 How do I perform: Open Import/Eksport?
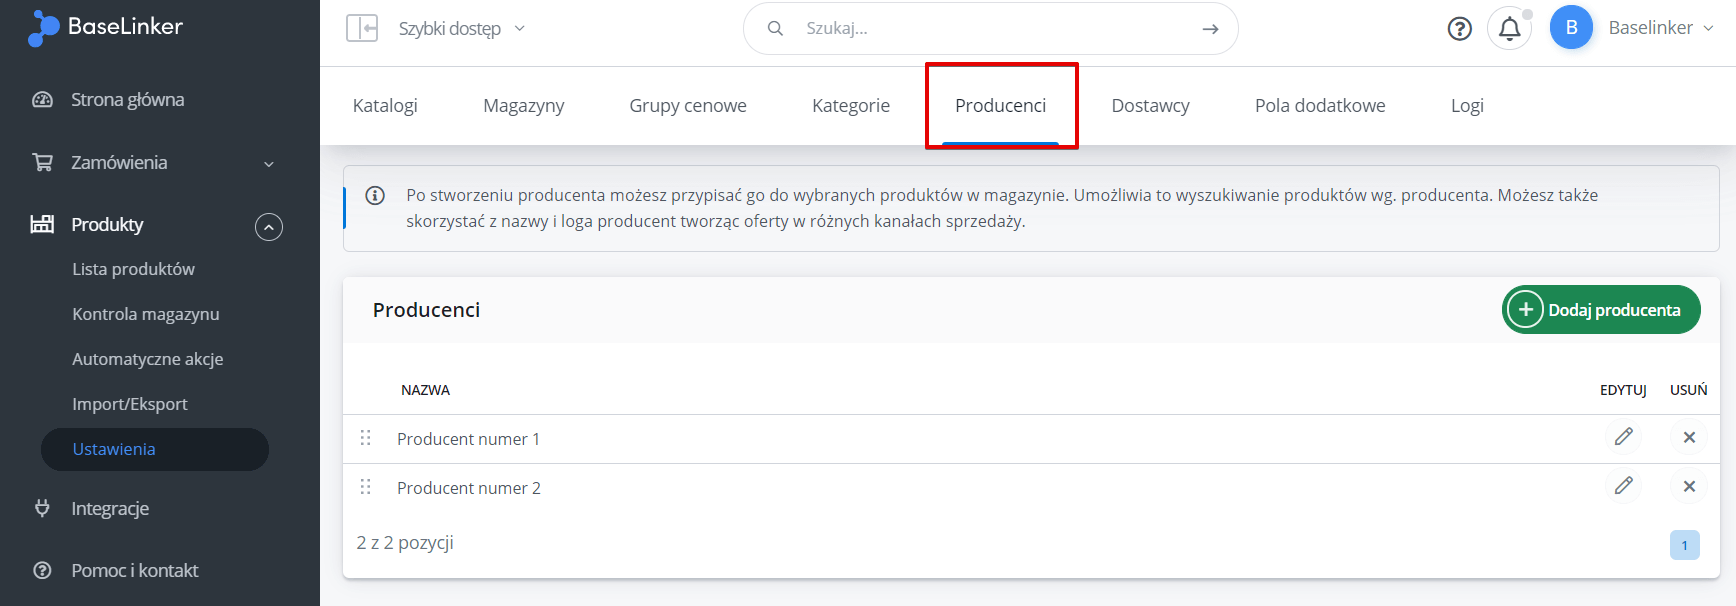pyautogui.click(x=130, y=404)
